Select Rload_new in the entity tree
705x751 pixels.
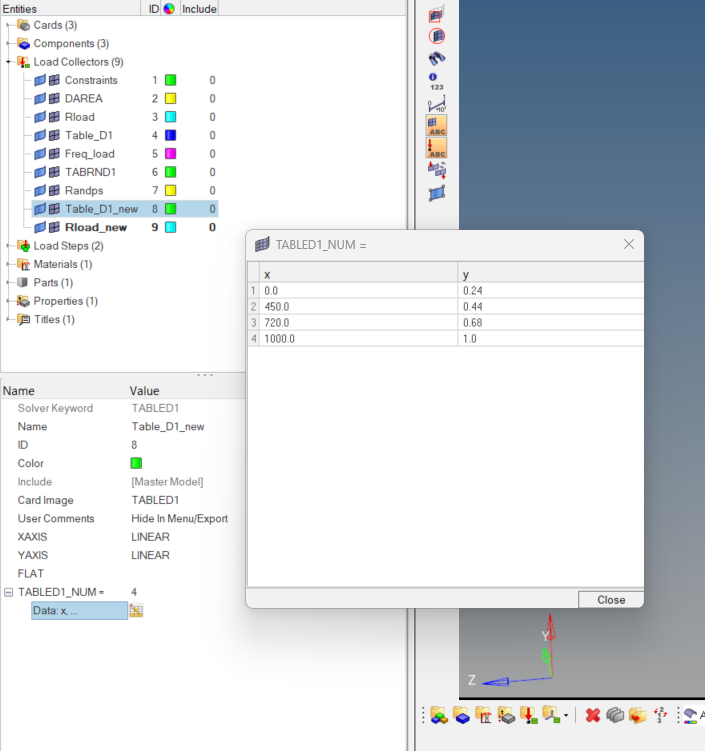point(96,227)
